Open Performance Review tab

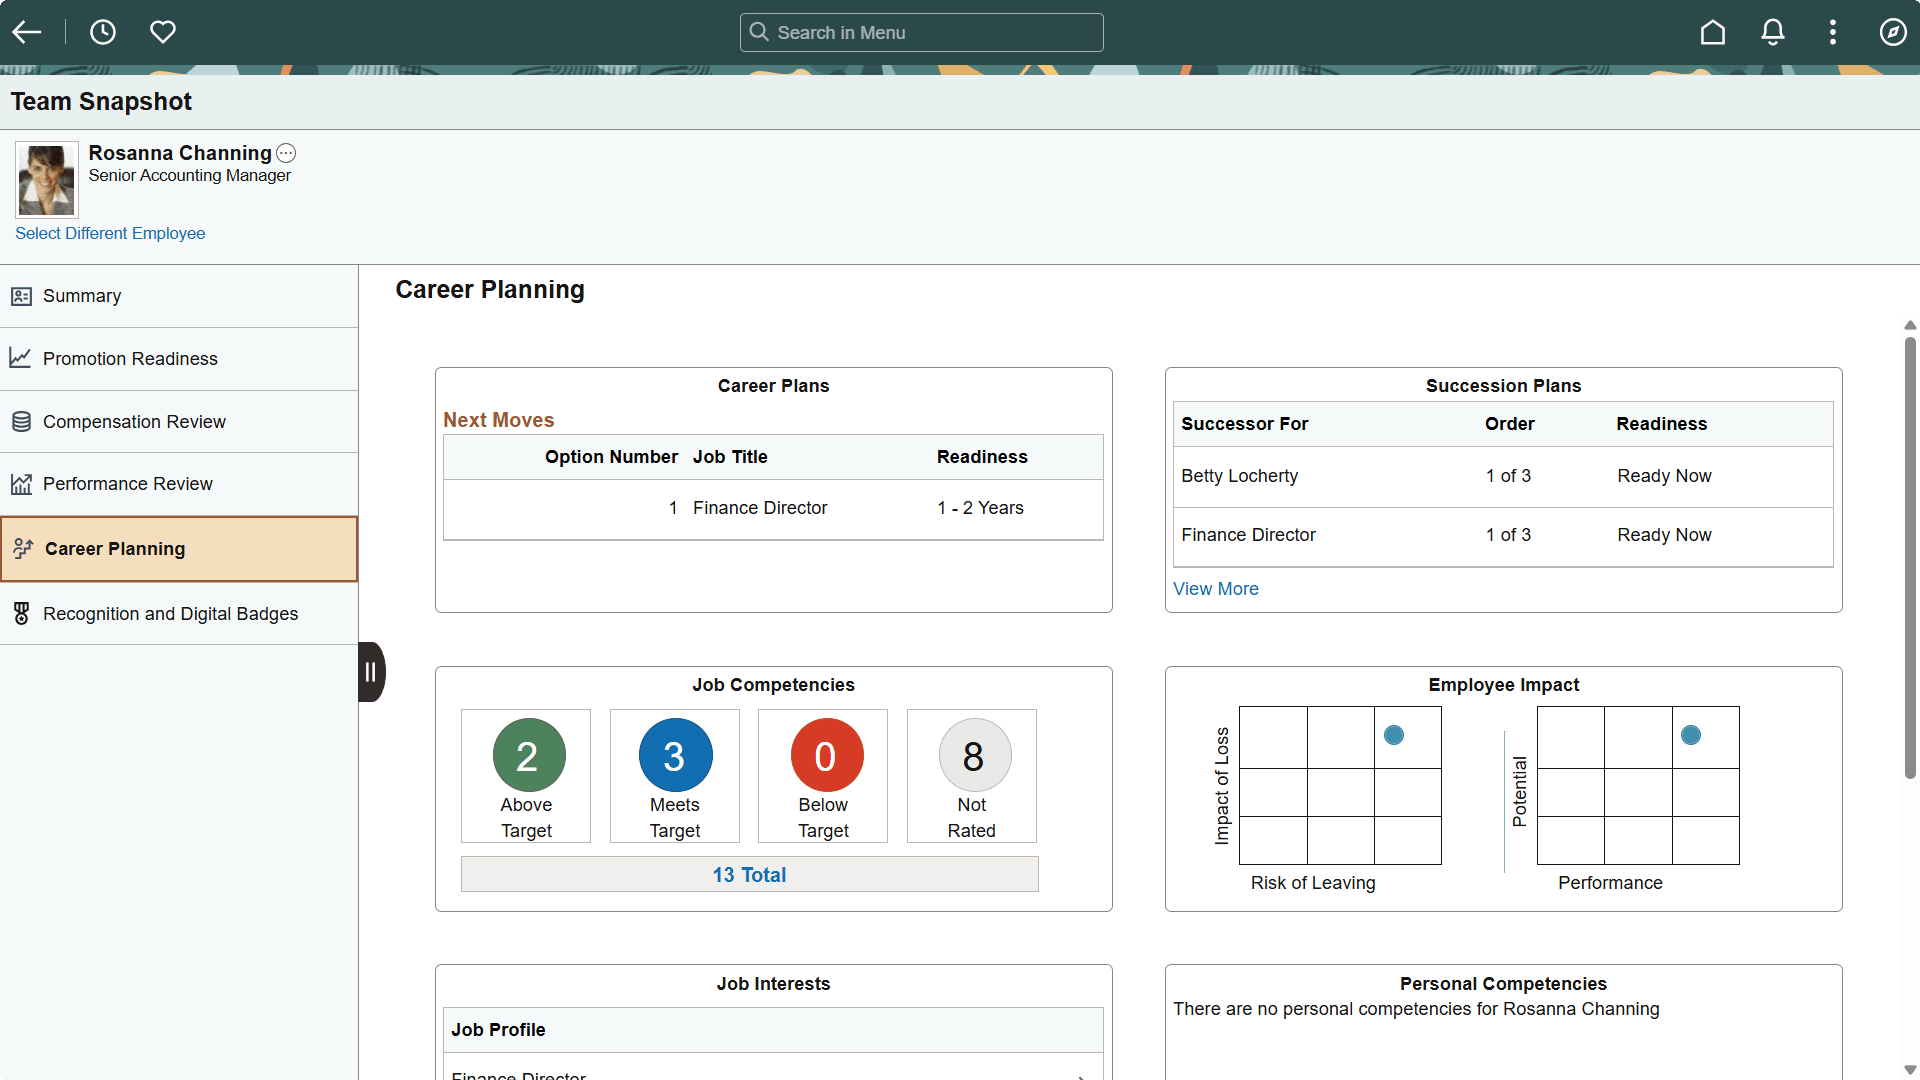coord(179,484)
